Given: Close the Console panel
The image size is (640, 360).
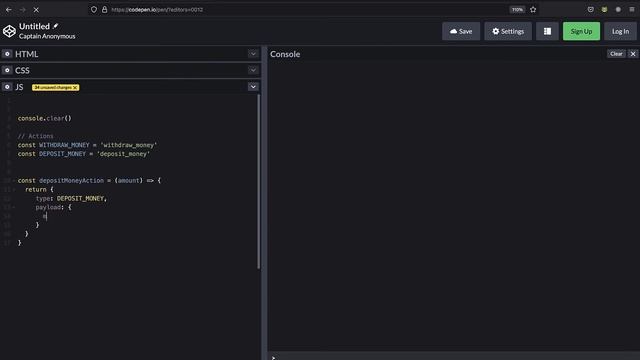Looking at the screenshot, I should click(x=633, y=54).
